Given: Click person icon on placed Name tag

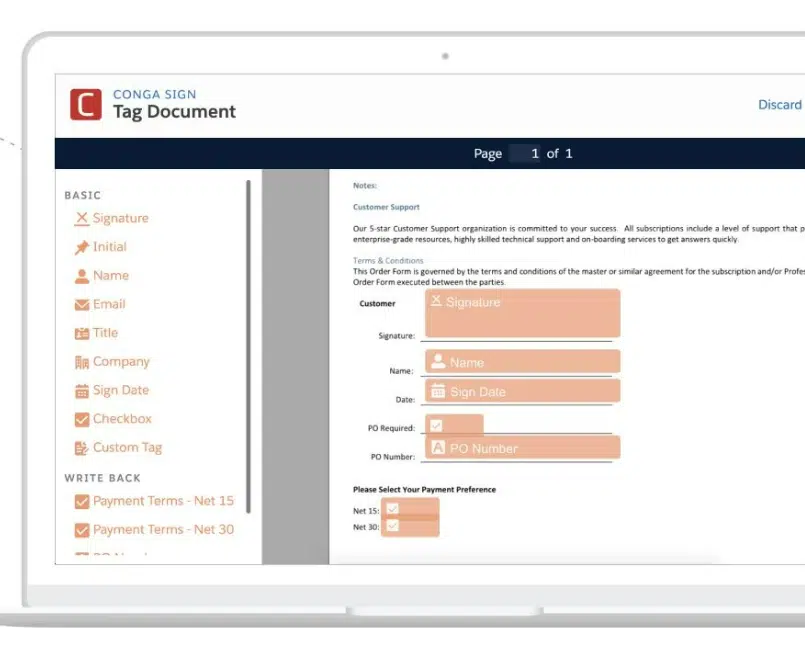Looking at the screenshot, I should click(438, 361).
